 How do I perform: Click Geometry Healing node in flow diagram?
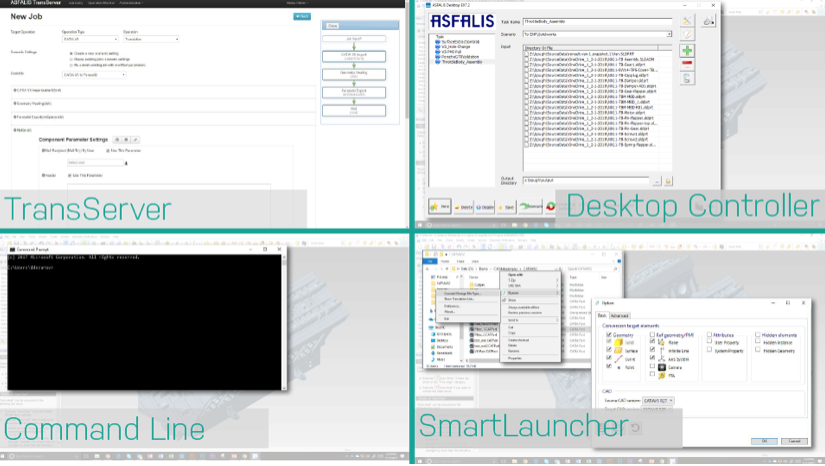click(x=354, y=74)
